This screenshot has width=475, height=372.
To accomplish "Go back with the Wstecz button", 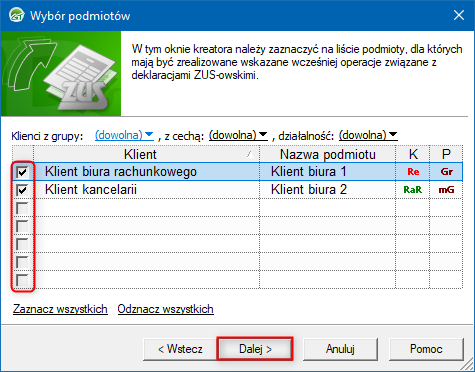I will 180,349.
